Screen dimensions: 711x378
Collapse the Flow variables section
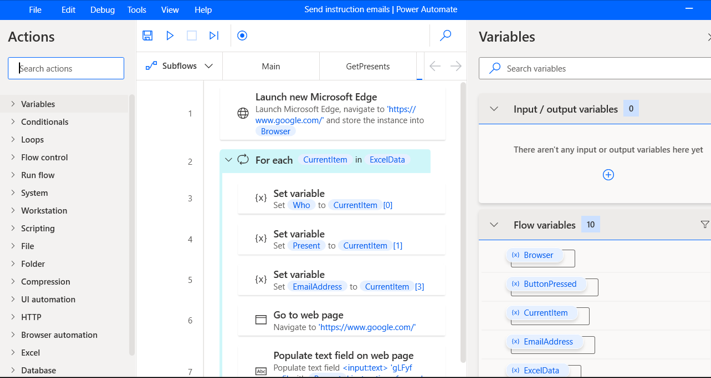point(494,225)
